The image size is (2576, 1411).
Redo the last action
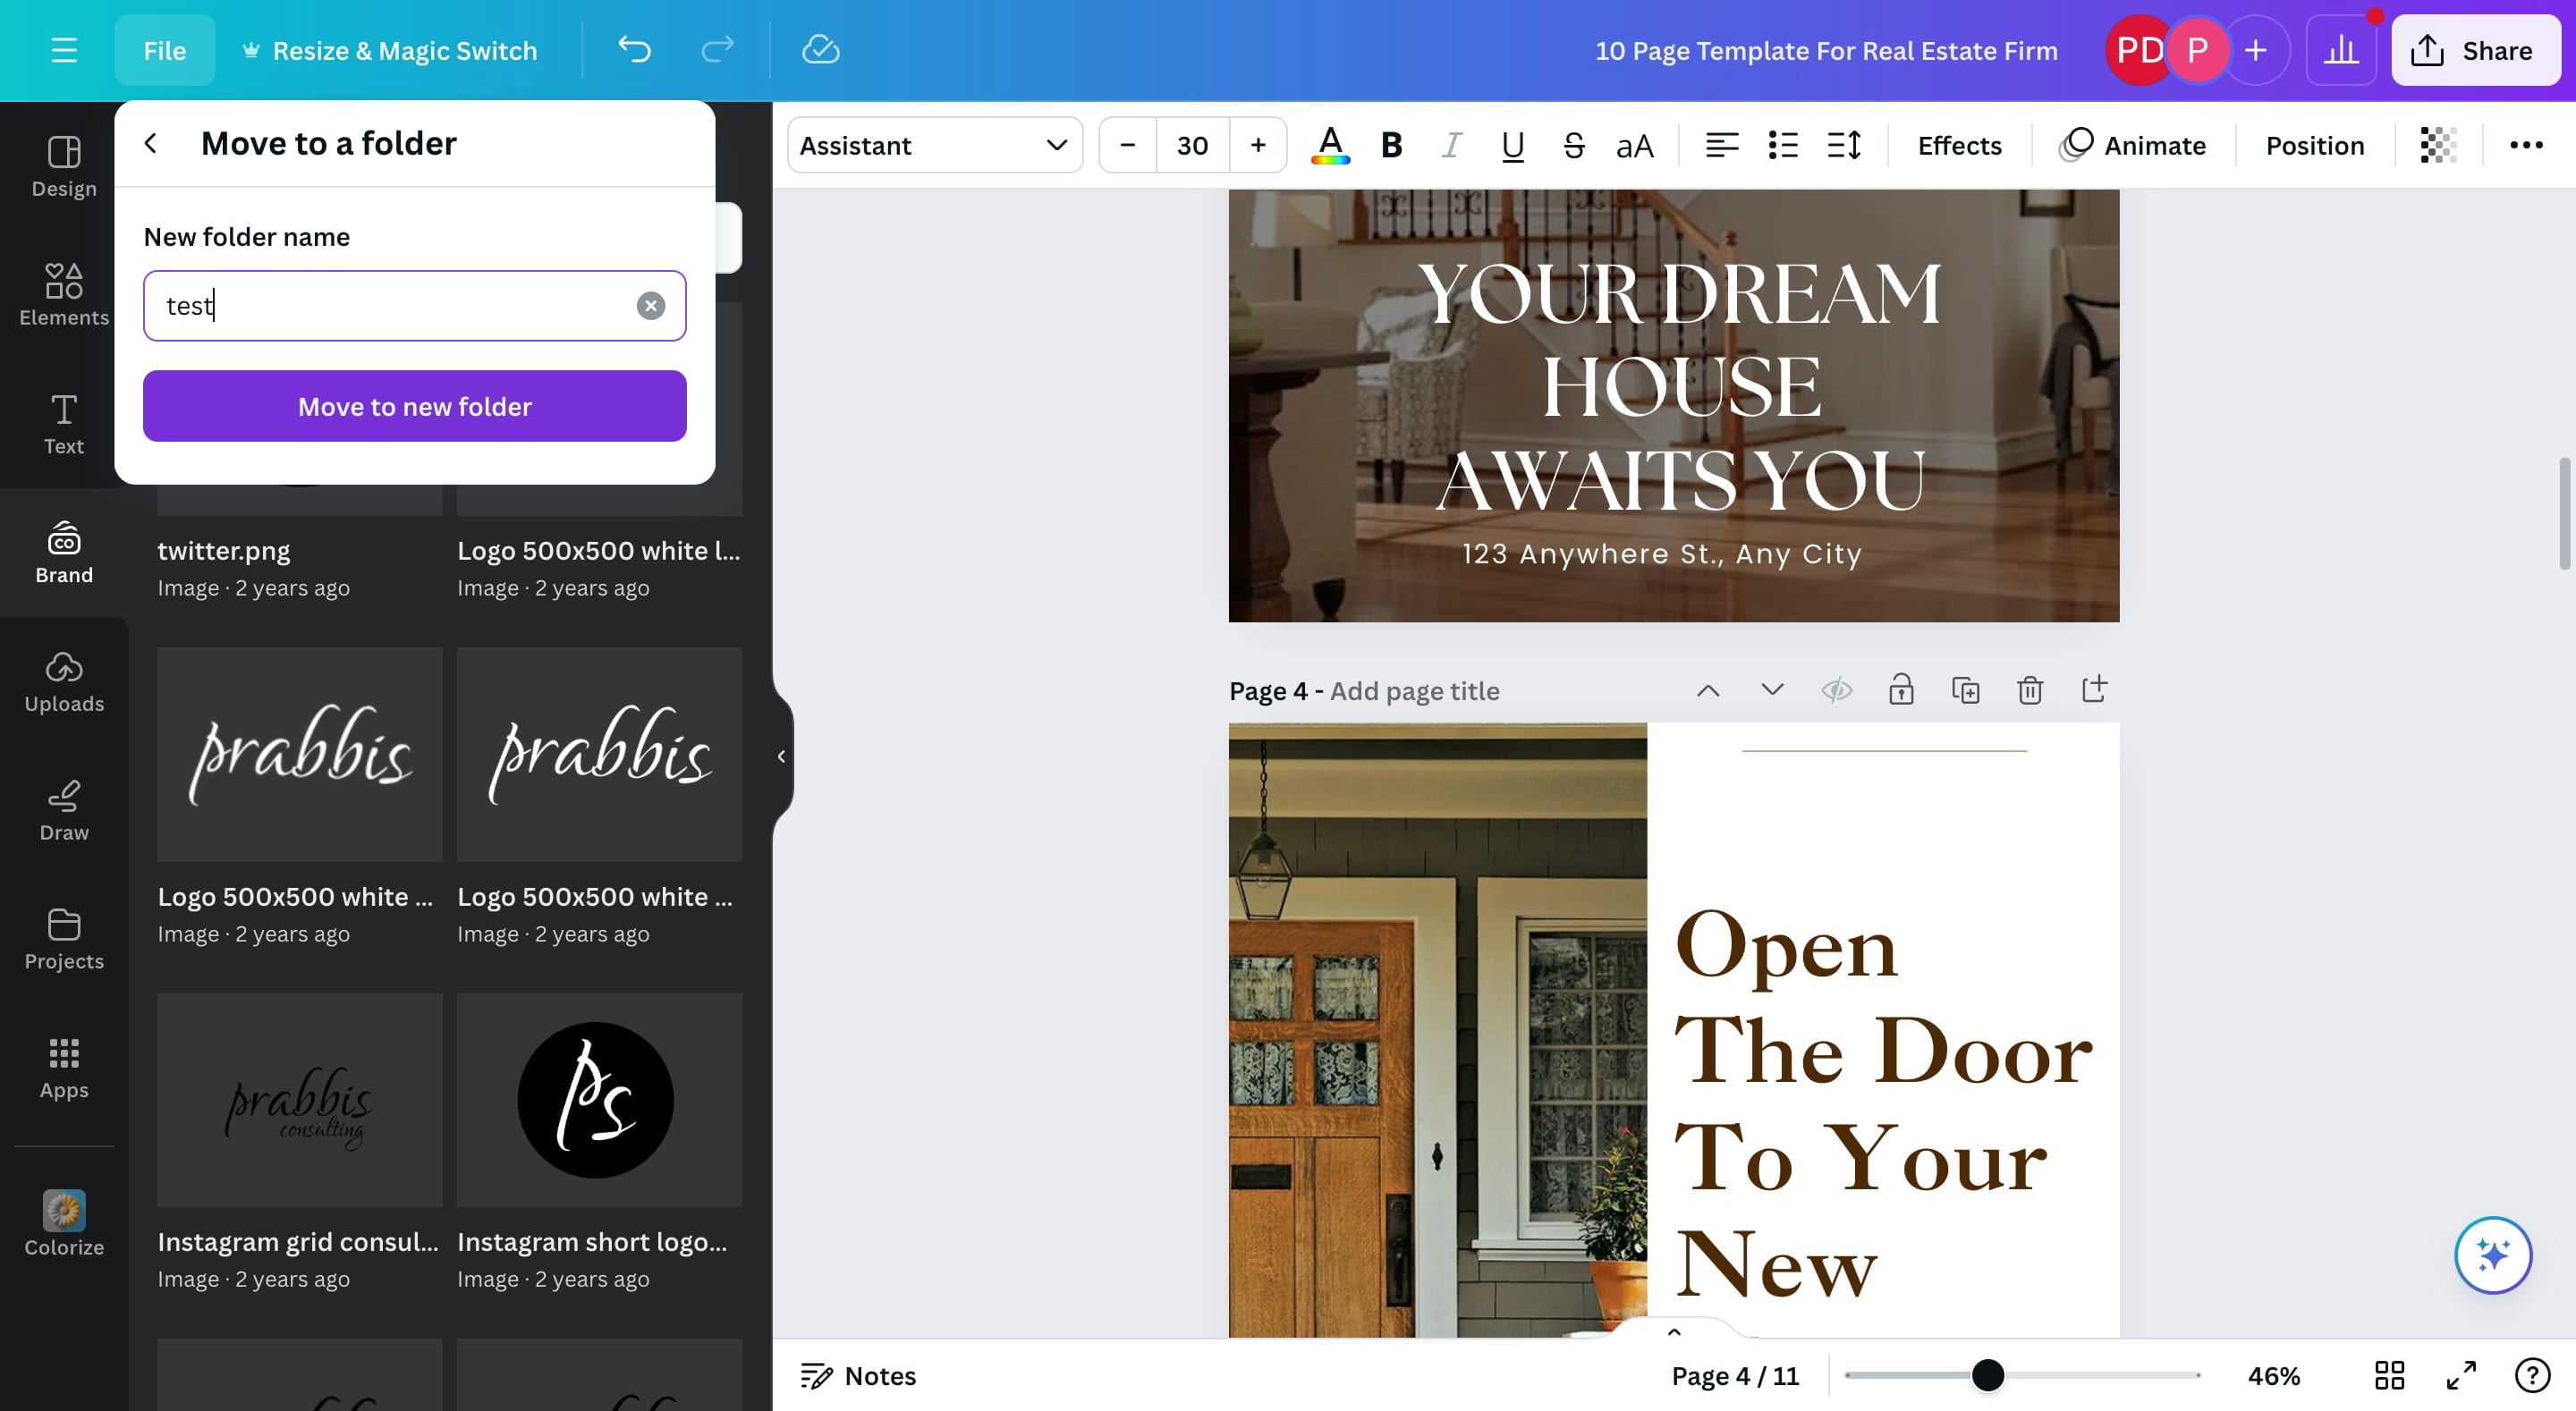(717, 50)
